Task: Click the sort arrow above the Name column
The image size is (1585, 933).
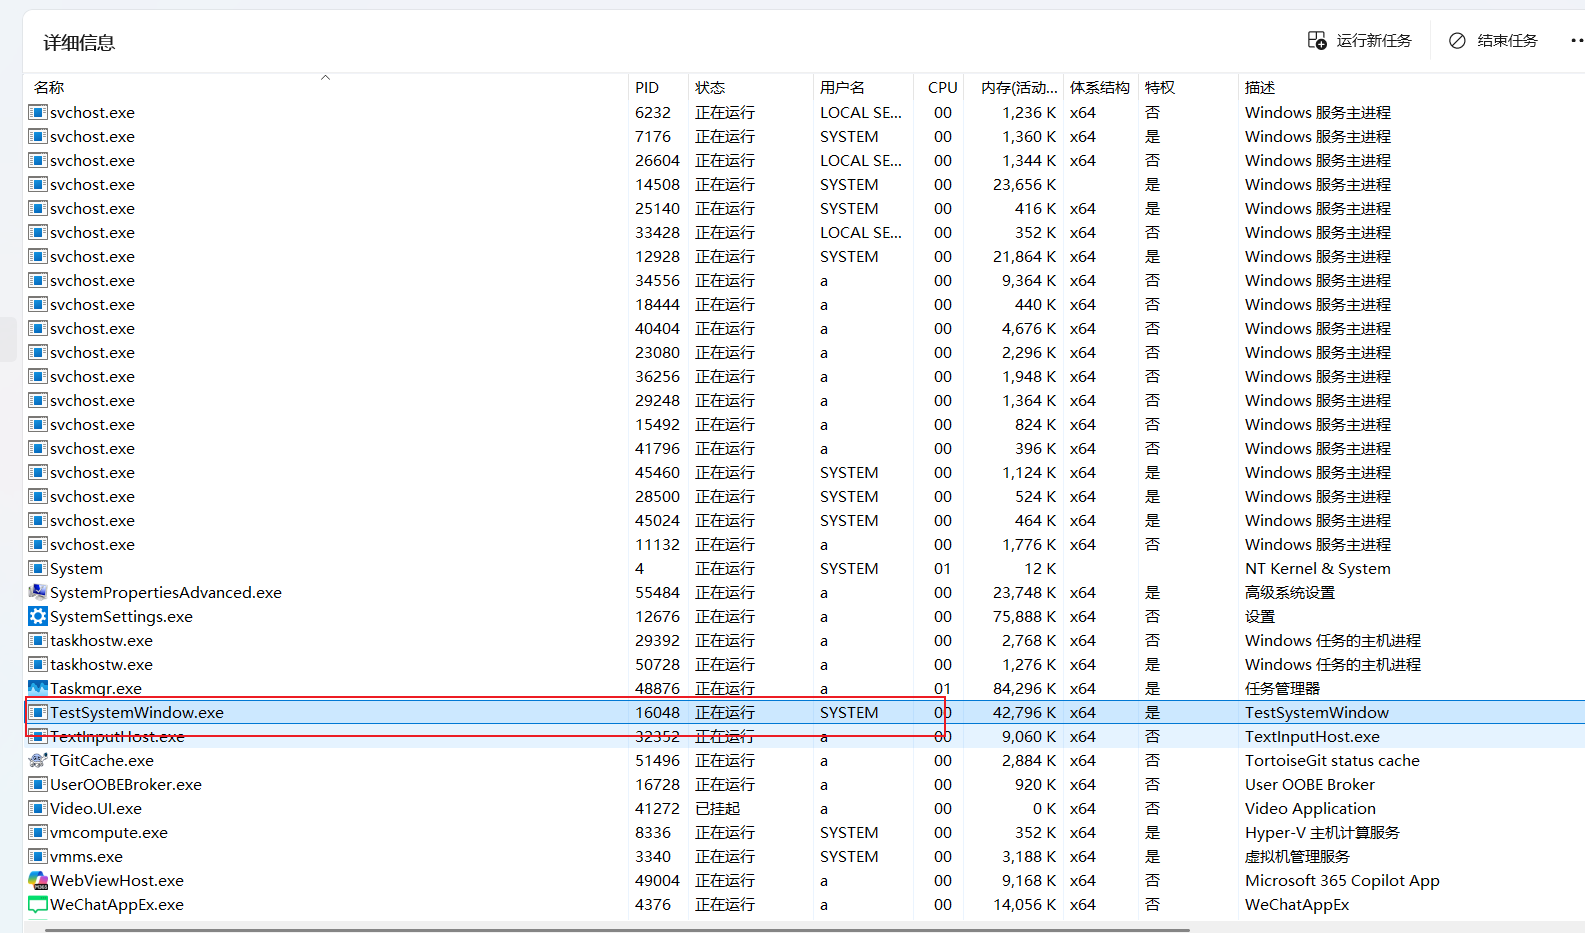Action: pos(325,77)
